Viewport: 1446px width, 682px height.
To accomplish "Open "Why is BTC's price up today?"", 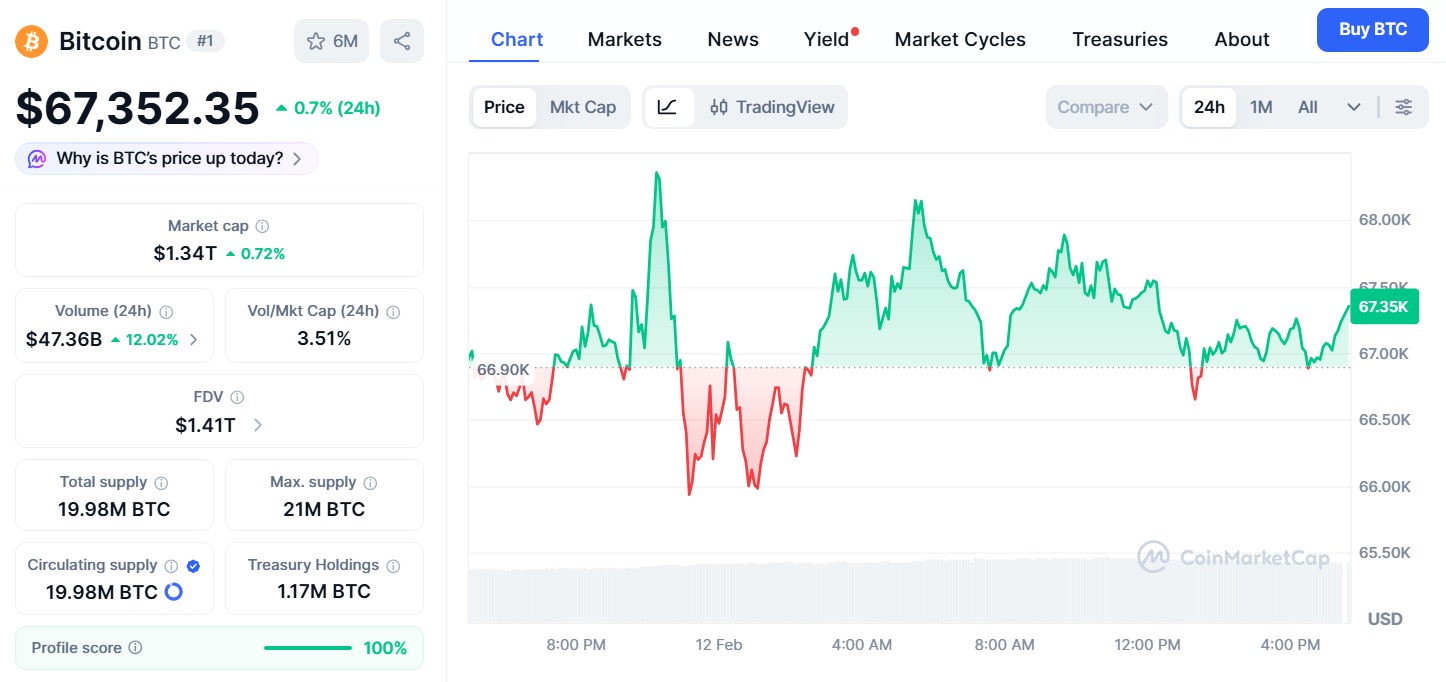I will (x=167, y=158).
